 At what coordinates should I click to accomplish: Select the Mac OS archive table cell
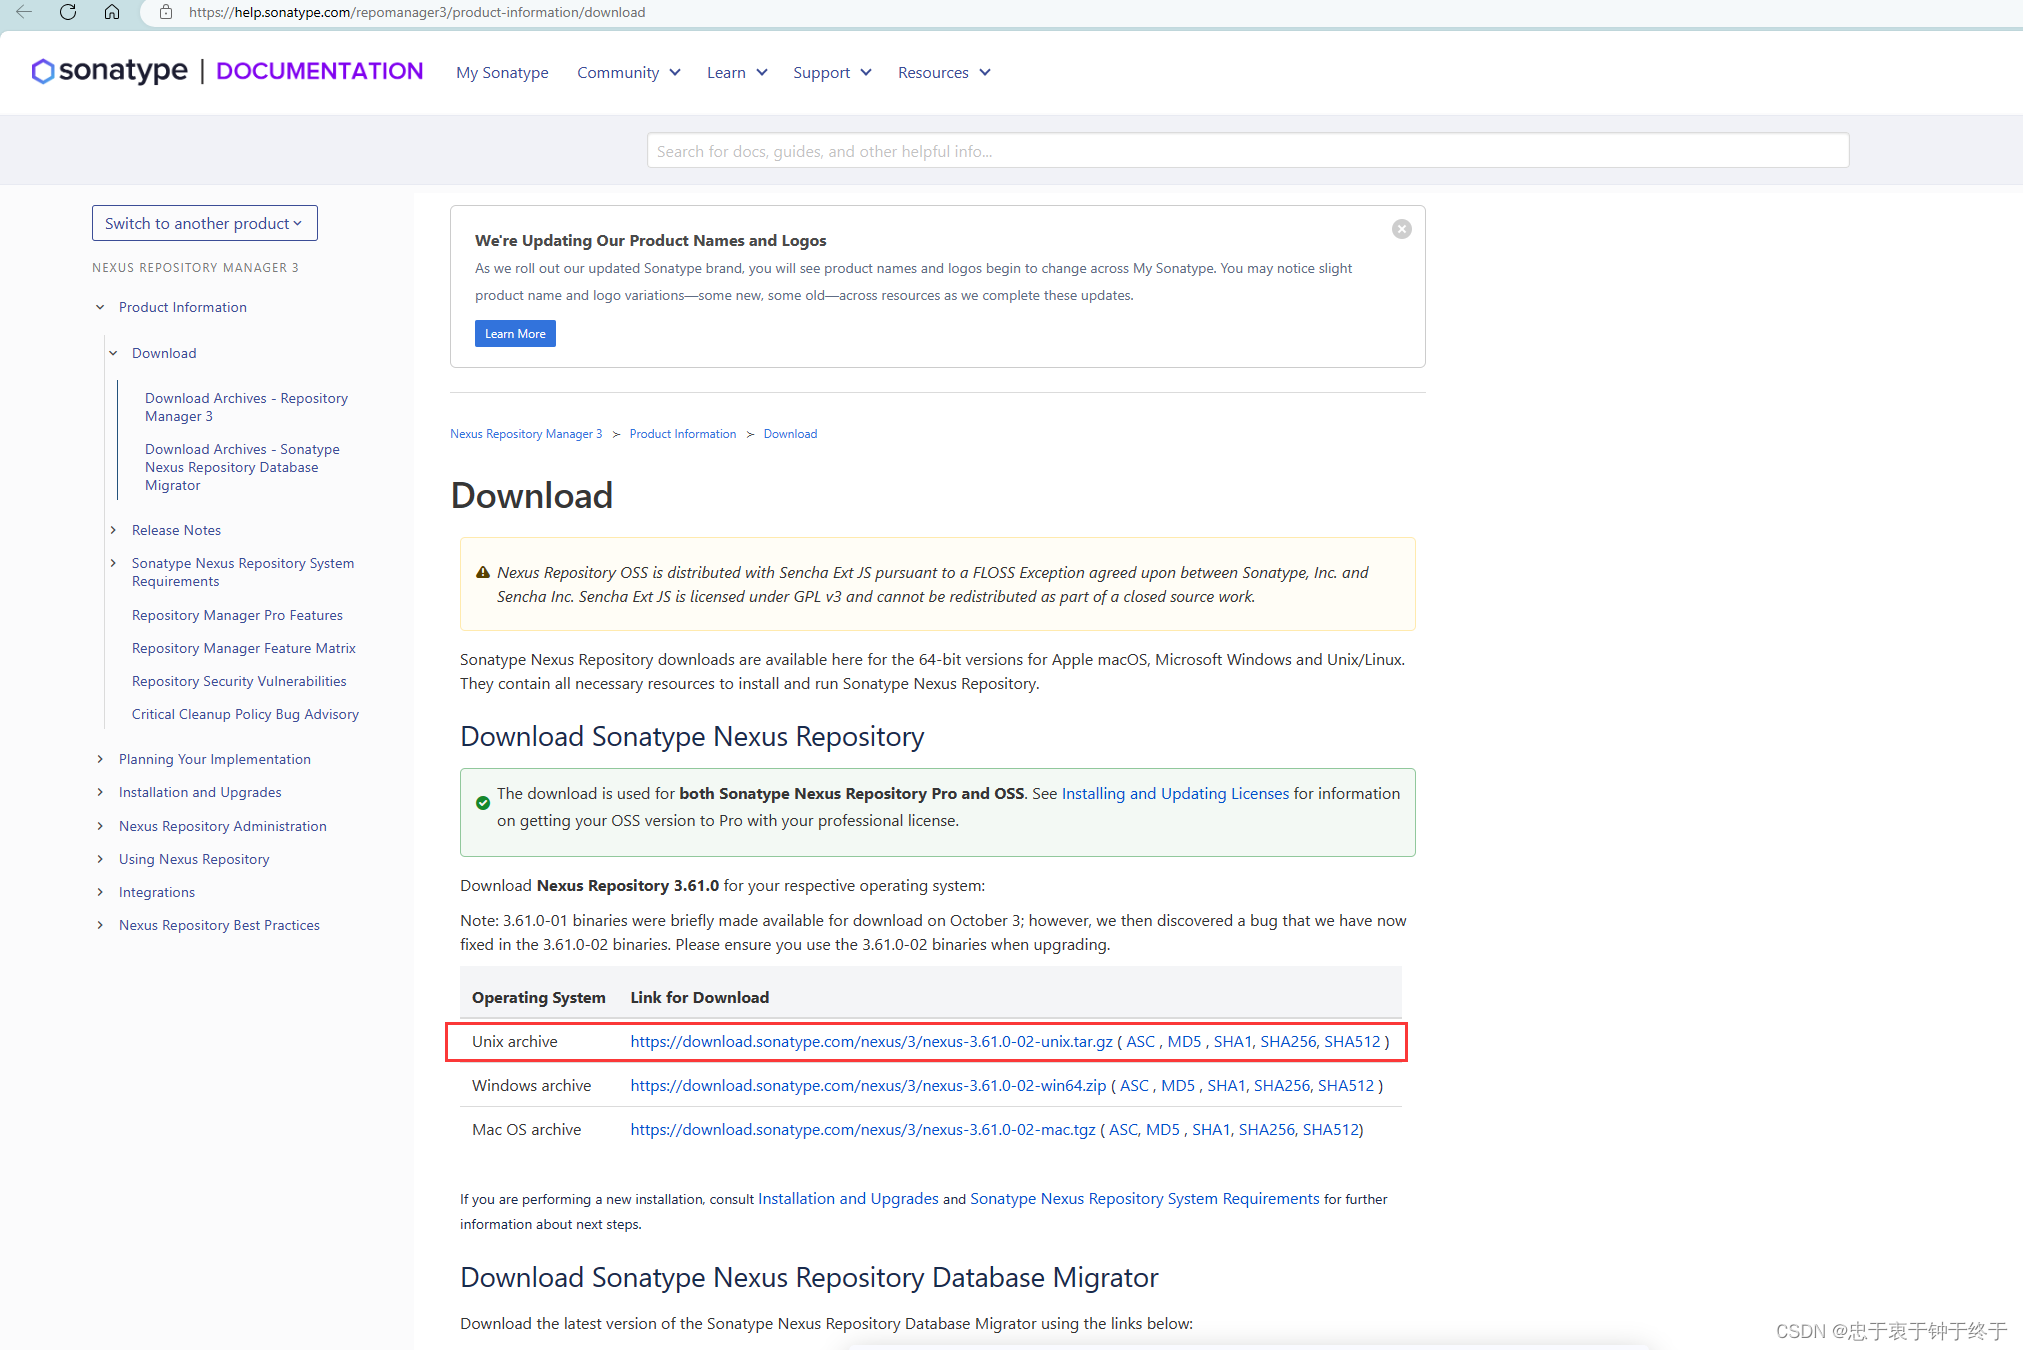[x=526, y=1129]
